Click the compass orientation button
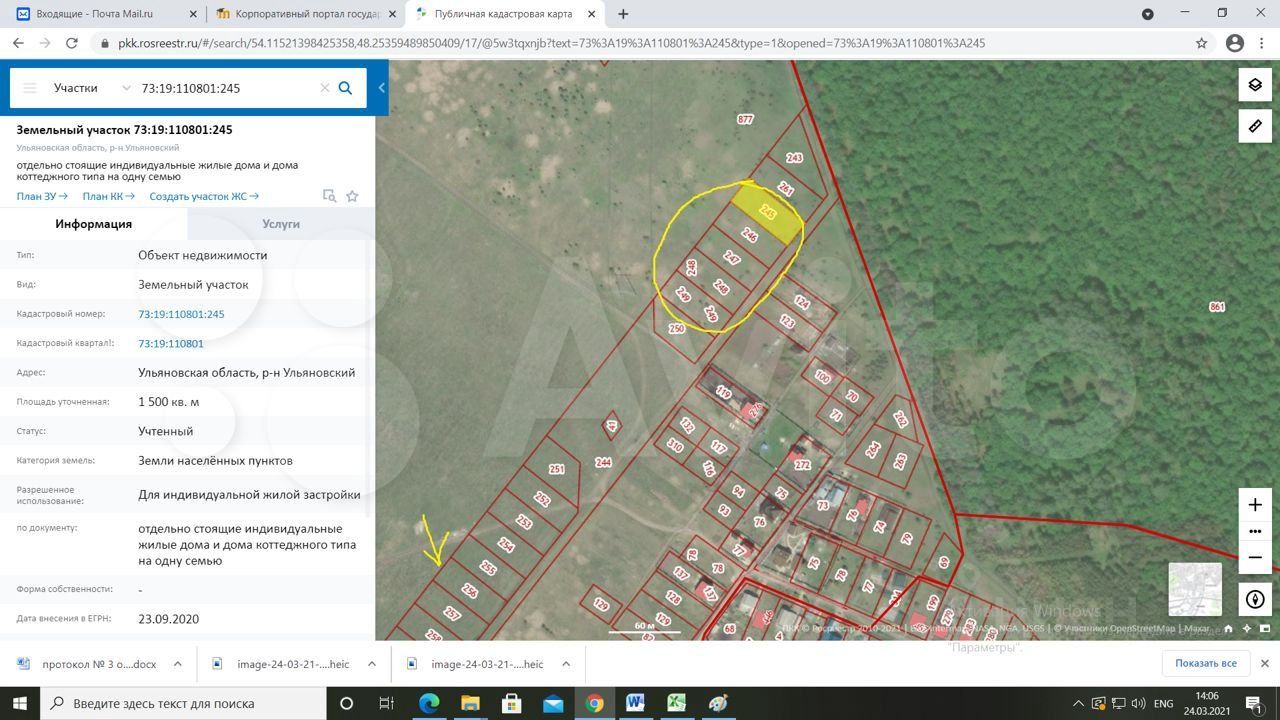 pyautogui.click(x=1255, y=600)
